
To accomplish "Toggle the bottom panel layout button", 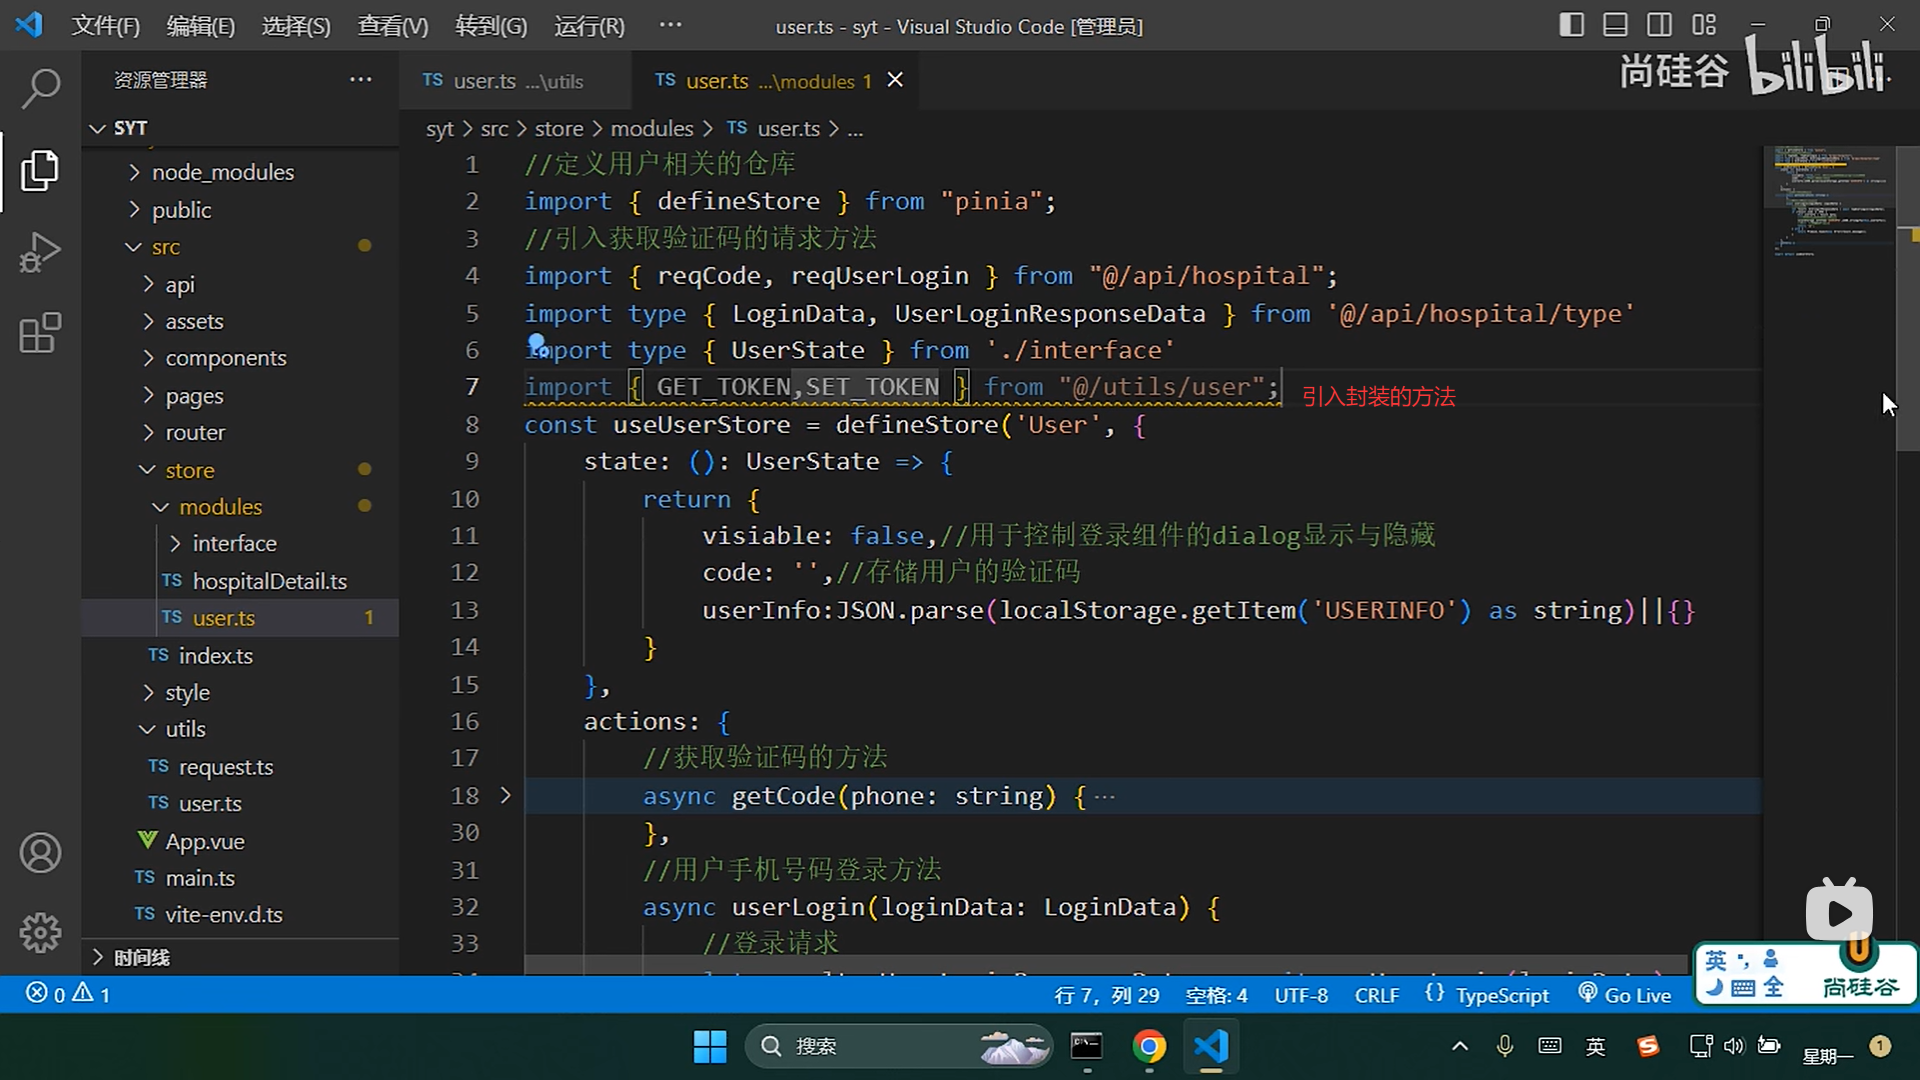I will pyautogui.click(x=1615, y=25).
